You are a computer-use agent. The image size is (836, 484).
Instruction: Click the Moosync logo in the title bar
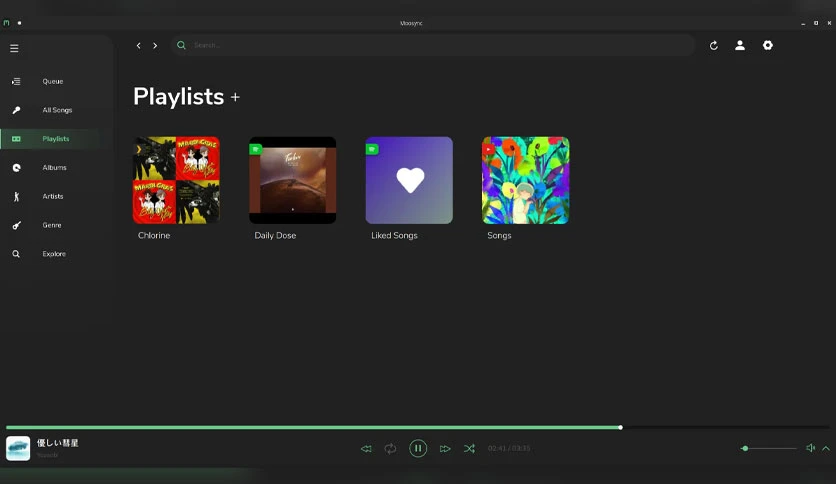[x=6, y=23]
